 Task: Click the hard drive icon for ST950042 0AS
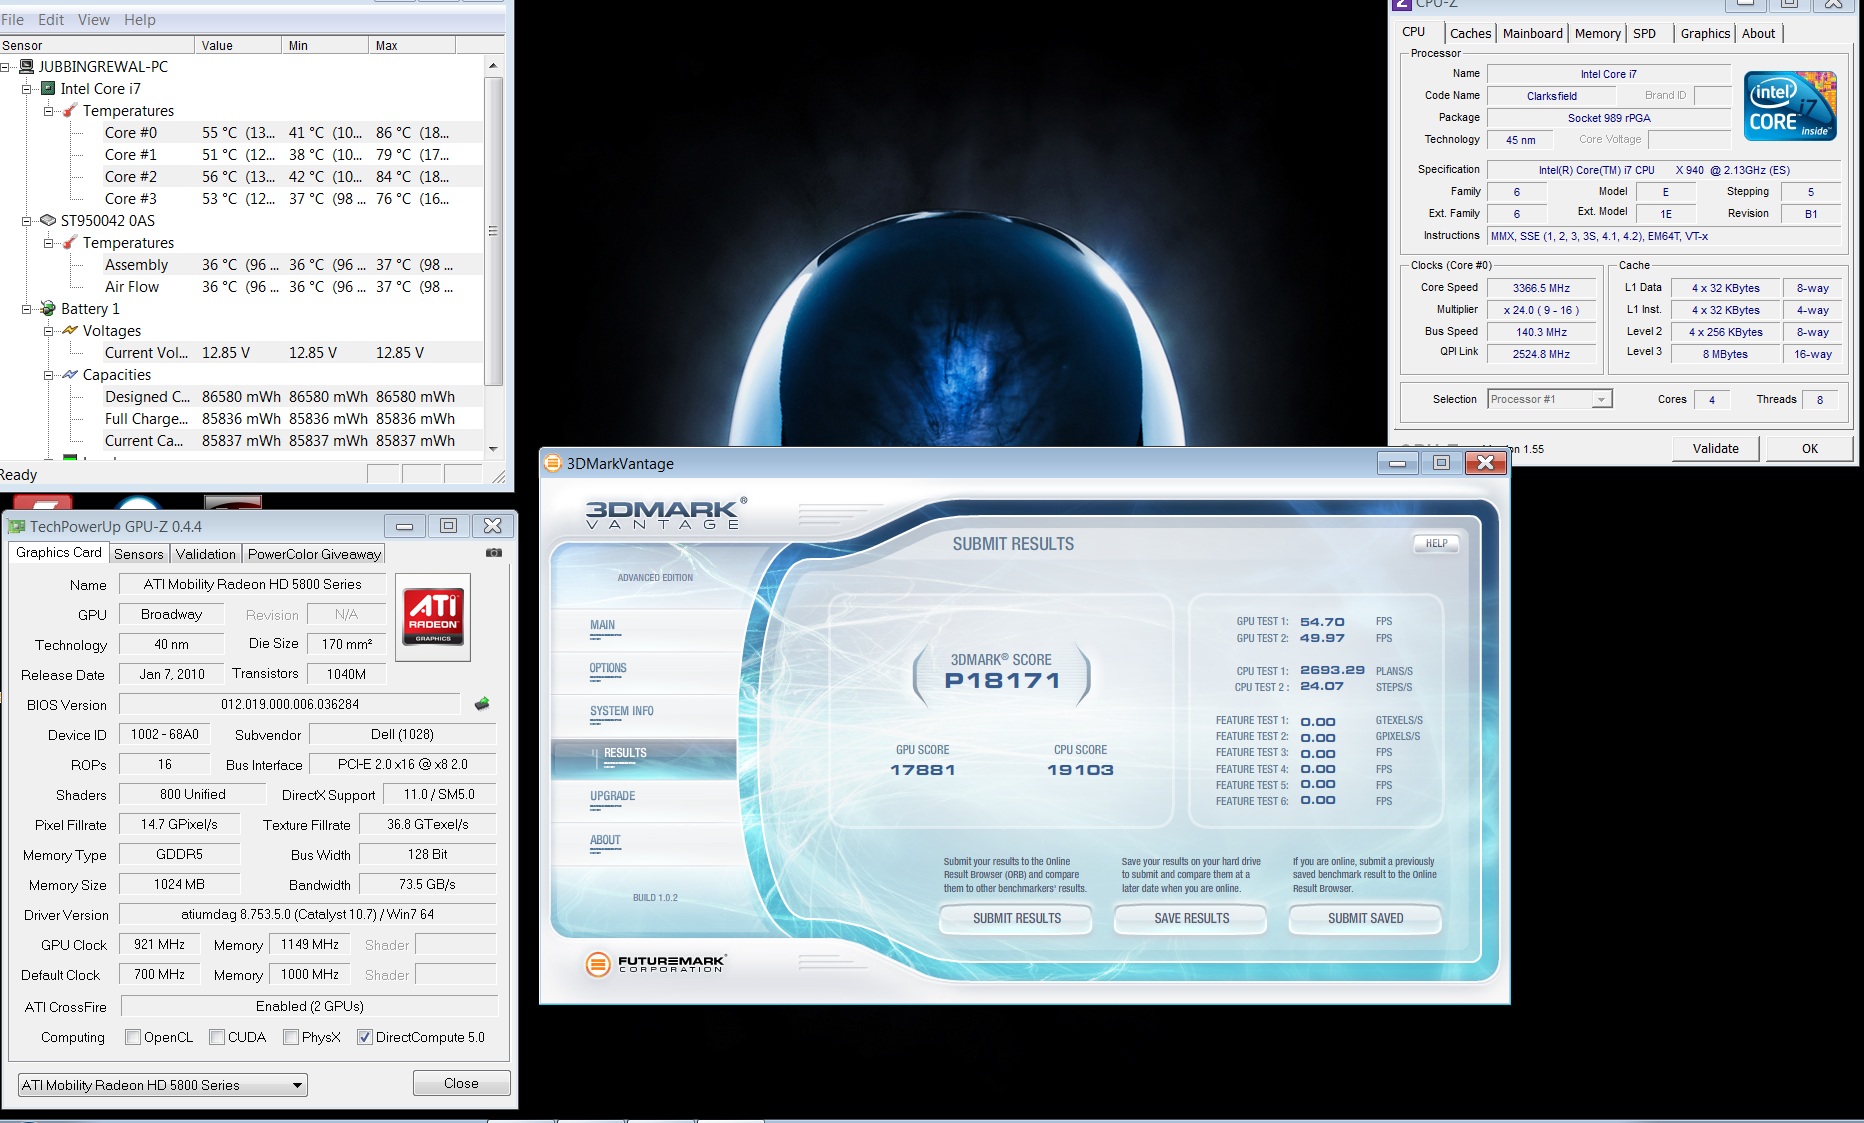pos(48,220)
